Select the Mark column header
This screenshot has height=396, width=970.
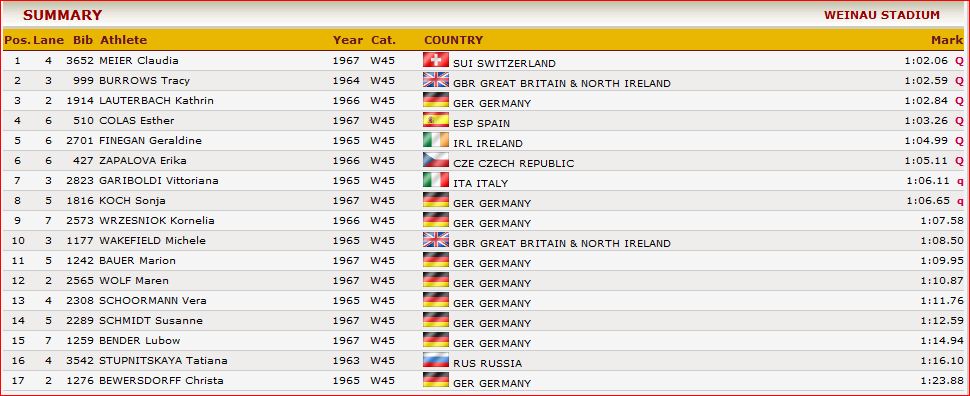tap(947, 40)
